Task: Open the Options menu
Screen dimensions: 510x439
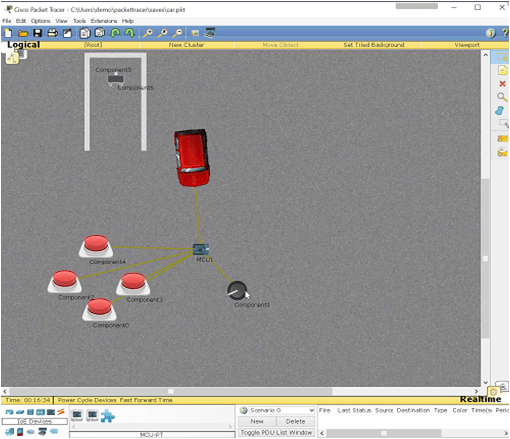Action: tap(41, 21)
